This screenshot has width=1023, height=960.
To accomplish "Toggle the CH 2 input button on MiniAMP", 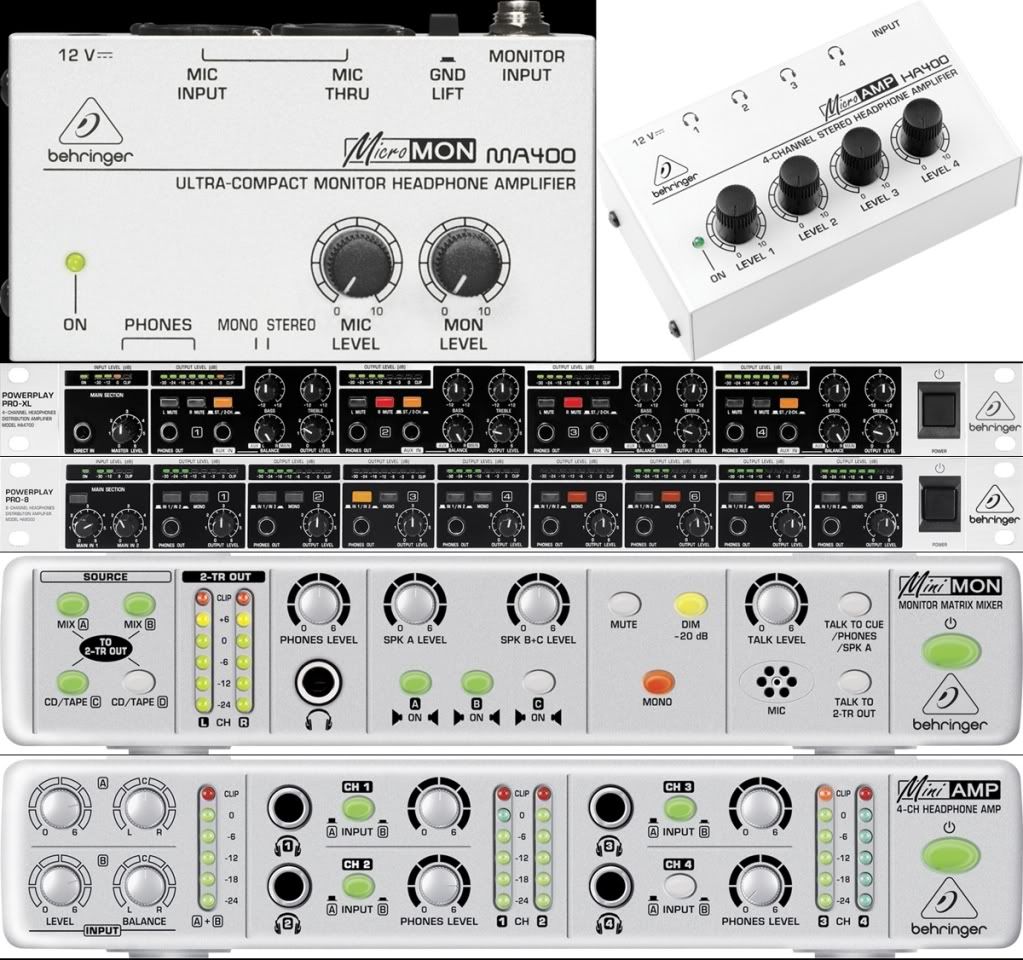I will 358,886.
